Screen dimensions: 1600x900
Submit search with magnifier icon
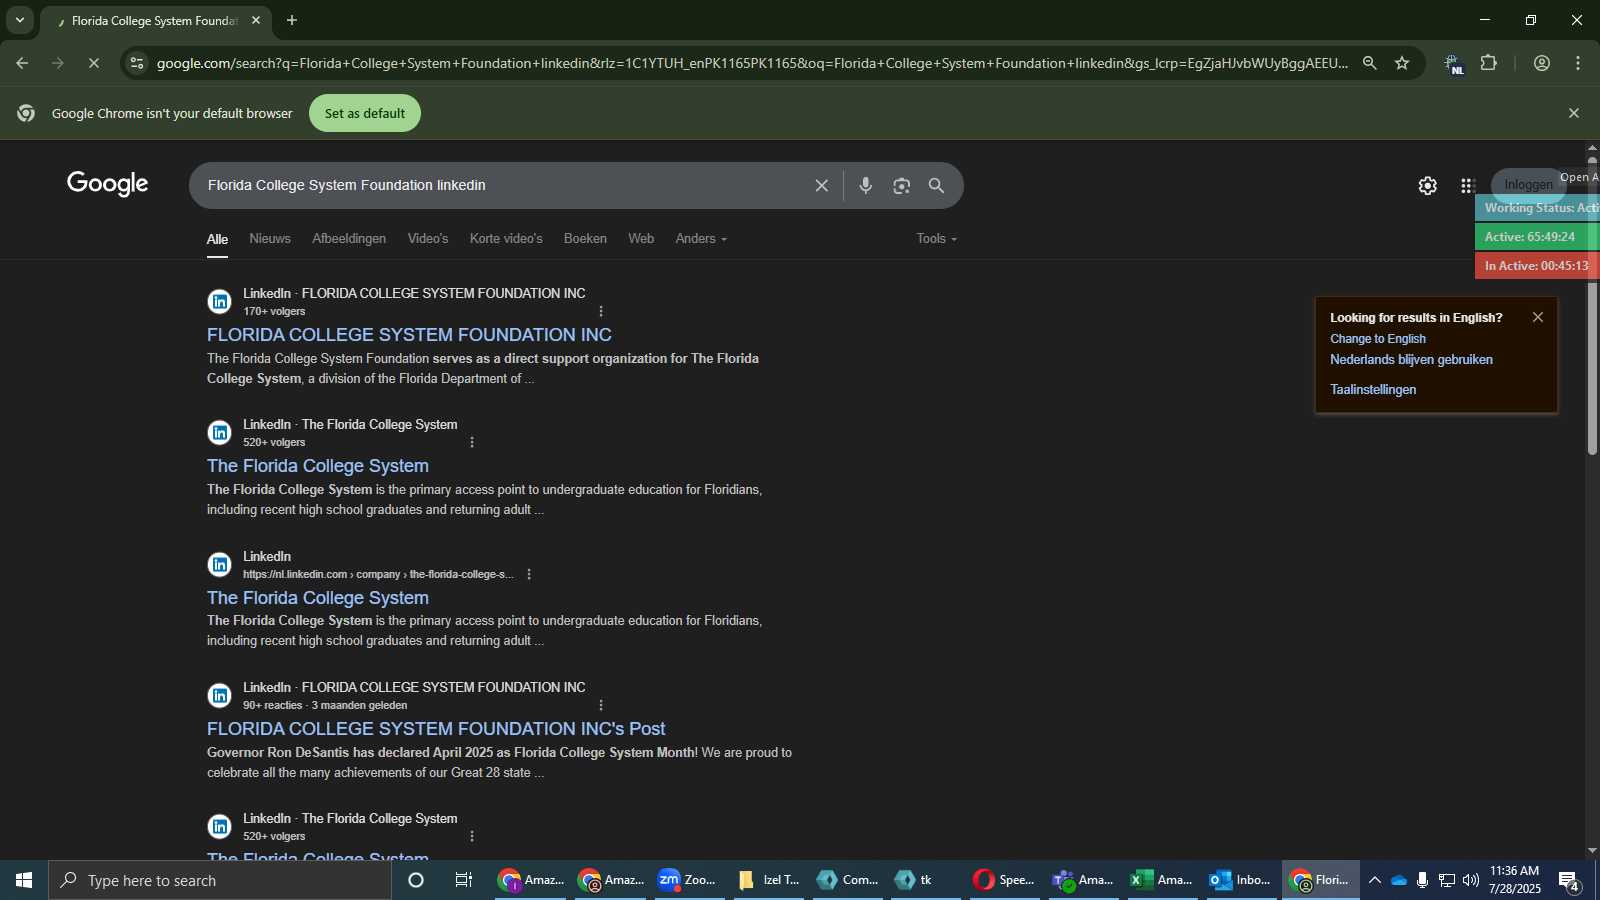click(x=937, y=185)
